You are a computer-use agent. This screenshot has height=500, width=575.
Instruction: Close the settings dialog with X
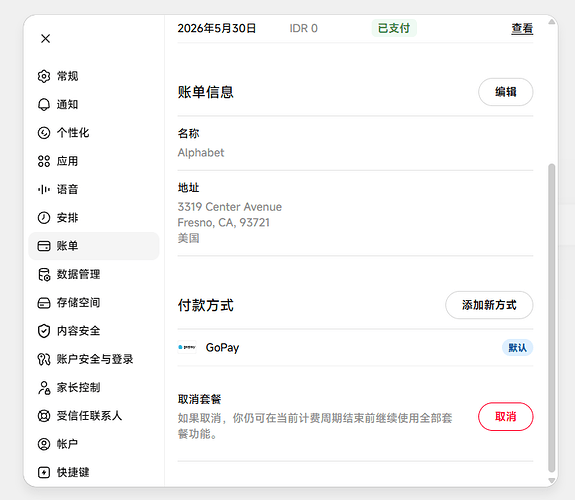pos(45,39)
